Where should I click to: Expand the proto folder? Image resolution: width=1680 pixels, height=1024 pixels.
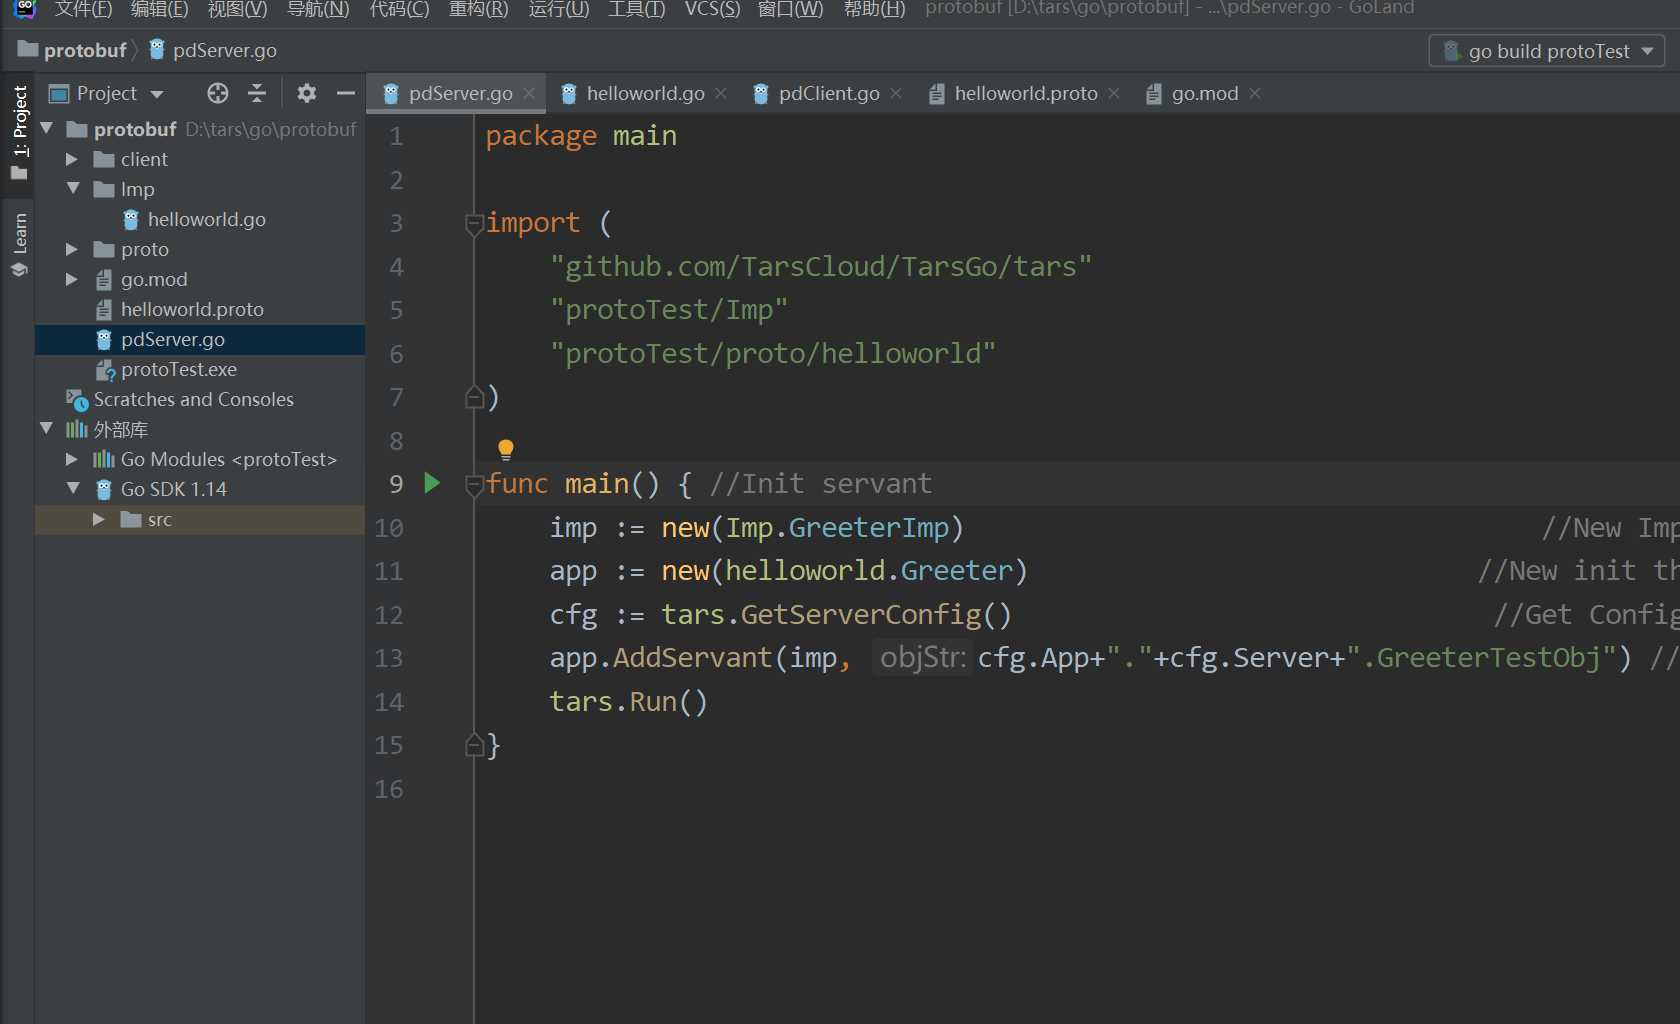[71, 249]
